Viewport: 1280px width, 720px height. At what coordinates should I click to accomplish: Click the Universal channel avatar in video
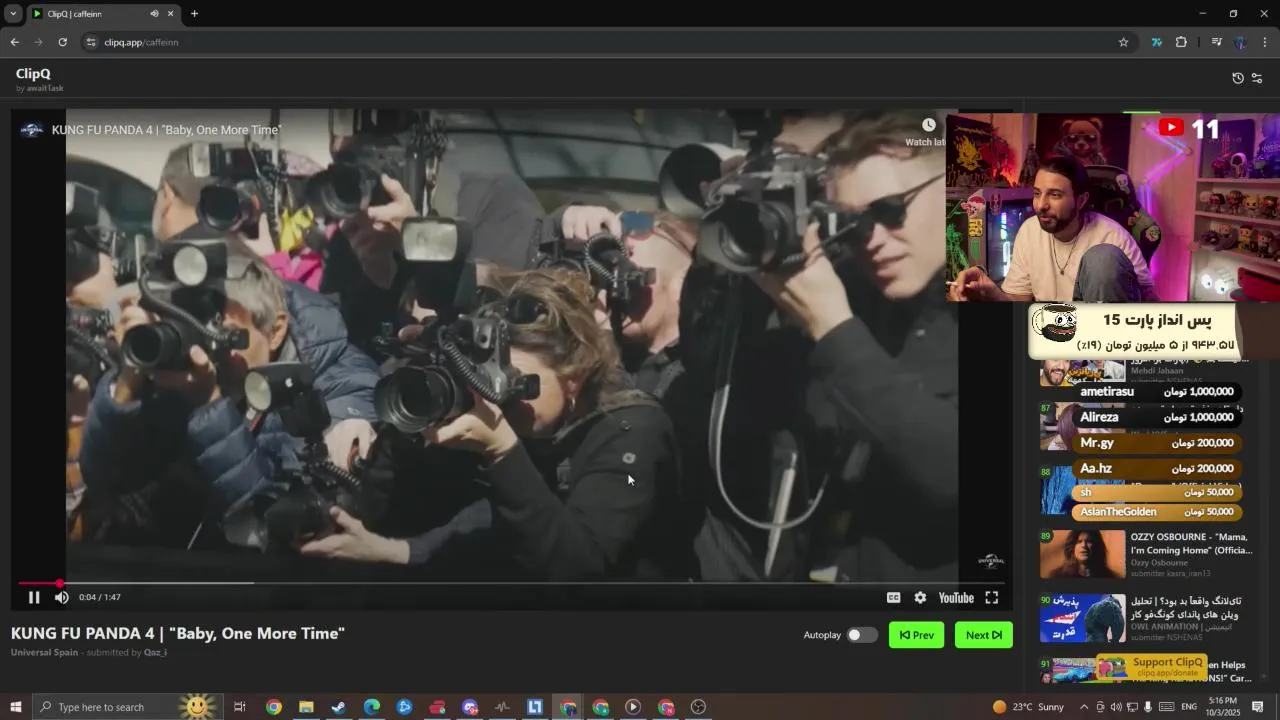[x=32, y=130]
